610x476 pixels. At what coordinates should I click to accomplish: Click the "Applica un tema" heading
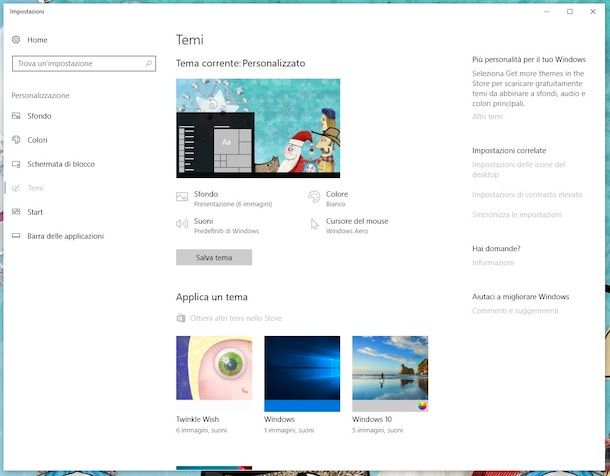coord(212,297)
